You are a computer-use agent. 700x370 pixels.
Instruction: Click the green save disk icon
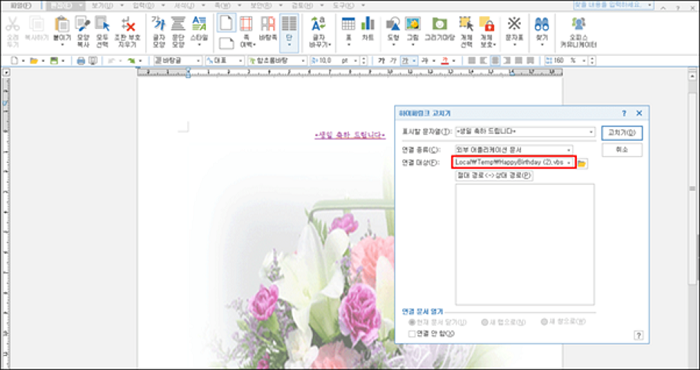(54, 61)
